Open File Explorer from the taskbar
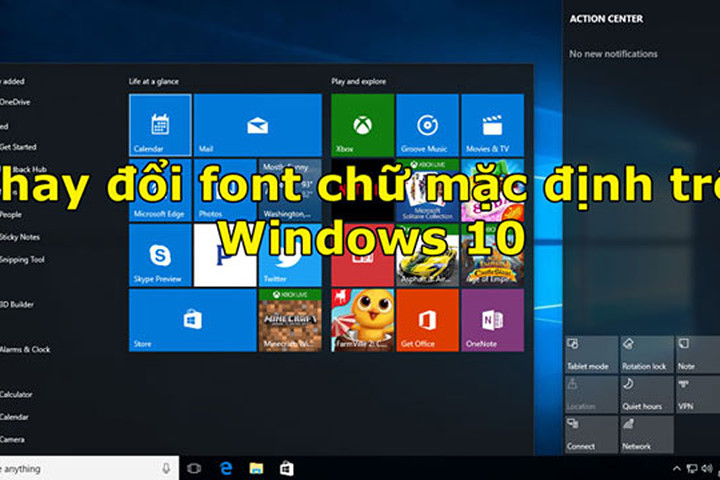The image size is (720, 480). click(256, 469)
